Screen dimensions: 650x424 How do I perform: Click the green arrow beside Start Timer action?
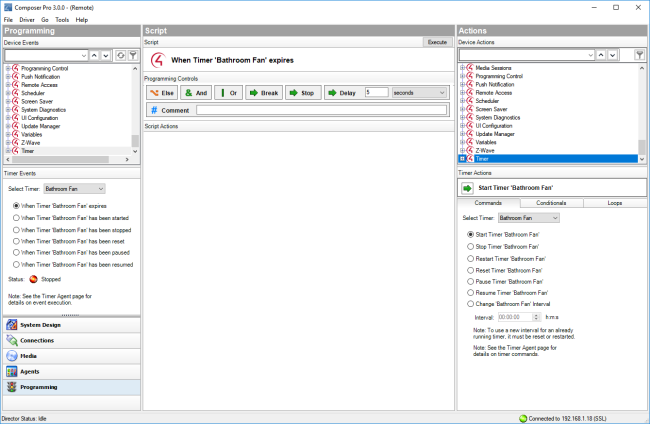467,188
